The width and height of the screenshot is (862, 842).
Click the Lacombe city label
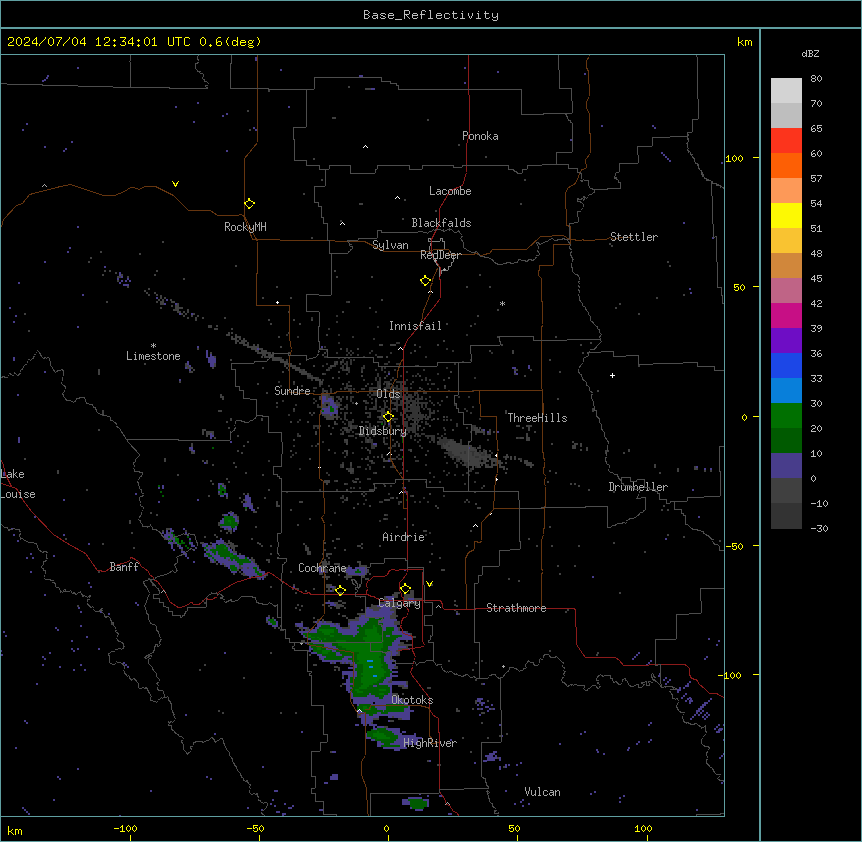(x=450, y=191)
